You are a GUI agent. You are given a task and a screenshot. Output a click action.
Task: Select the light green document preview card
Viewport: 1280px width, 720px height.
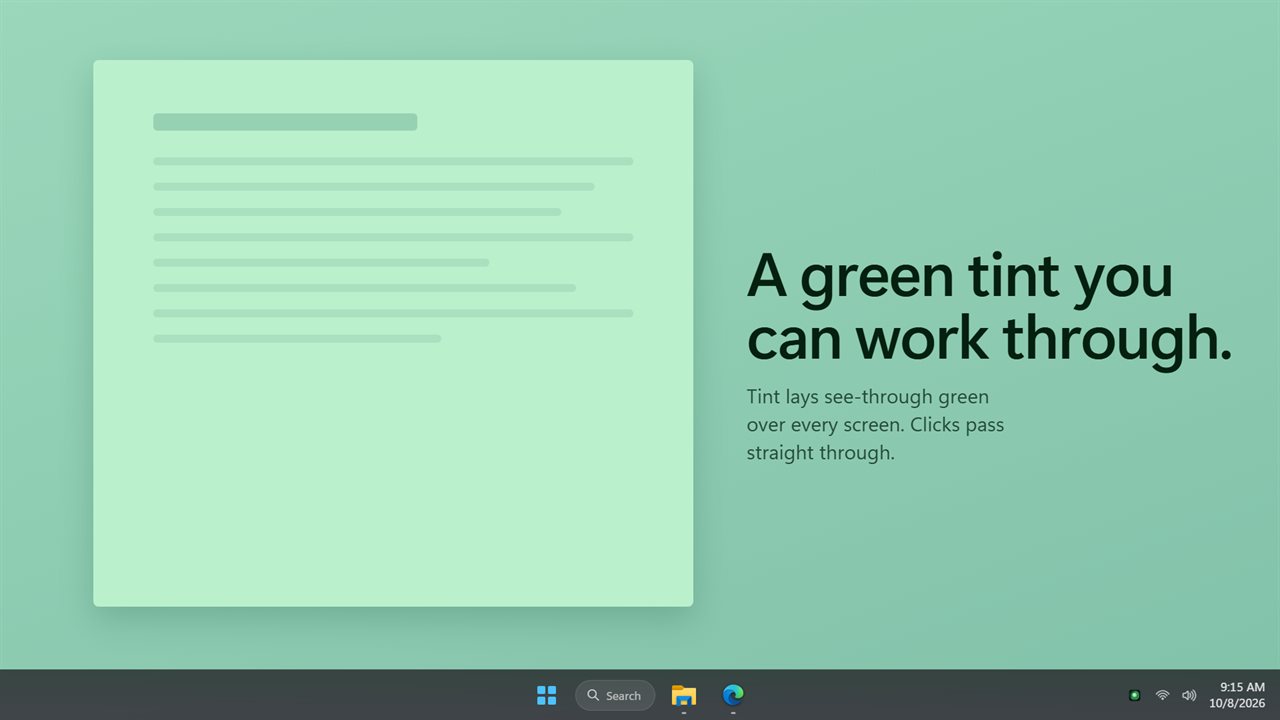393,333
